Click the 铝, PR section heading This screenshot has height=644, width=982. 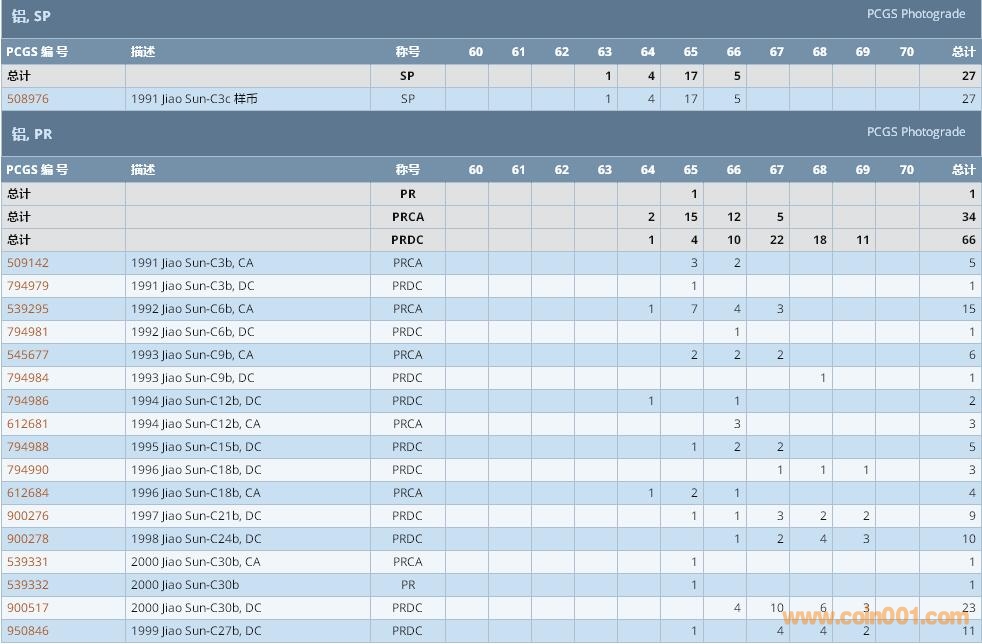tap(32, 134)
